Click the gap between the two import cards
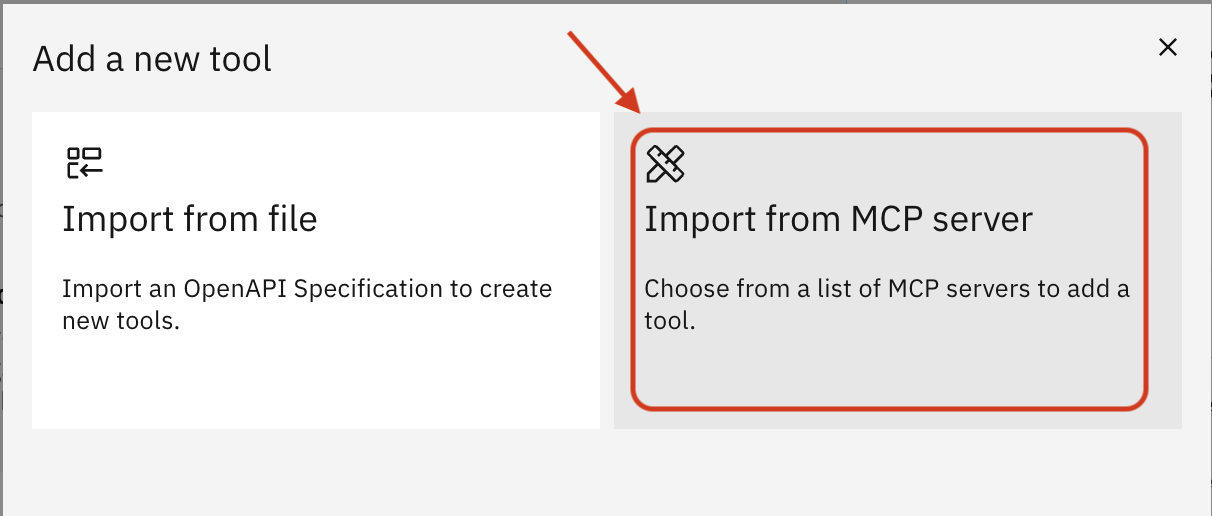The width and height of the screenshot is (1212, 516). point(607,270)
